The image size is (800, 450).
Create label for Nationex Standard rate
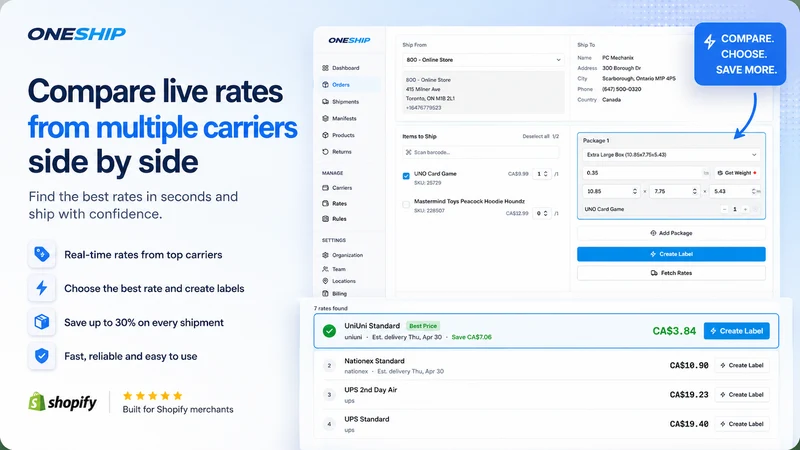tap(741, 365)
